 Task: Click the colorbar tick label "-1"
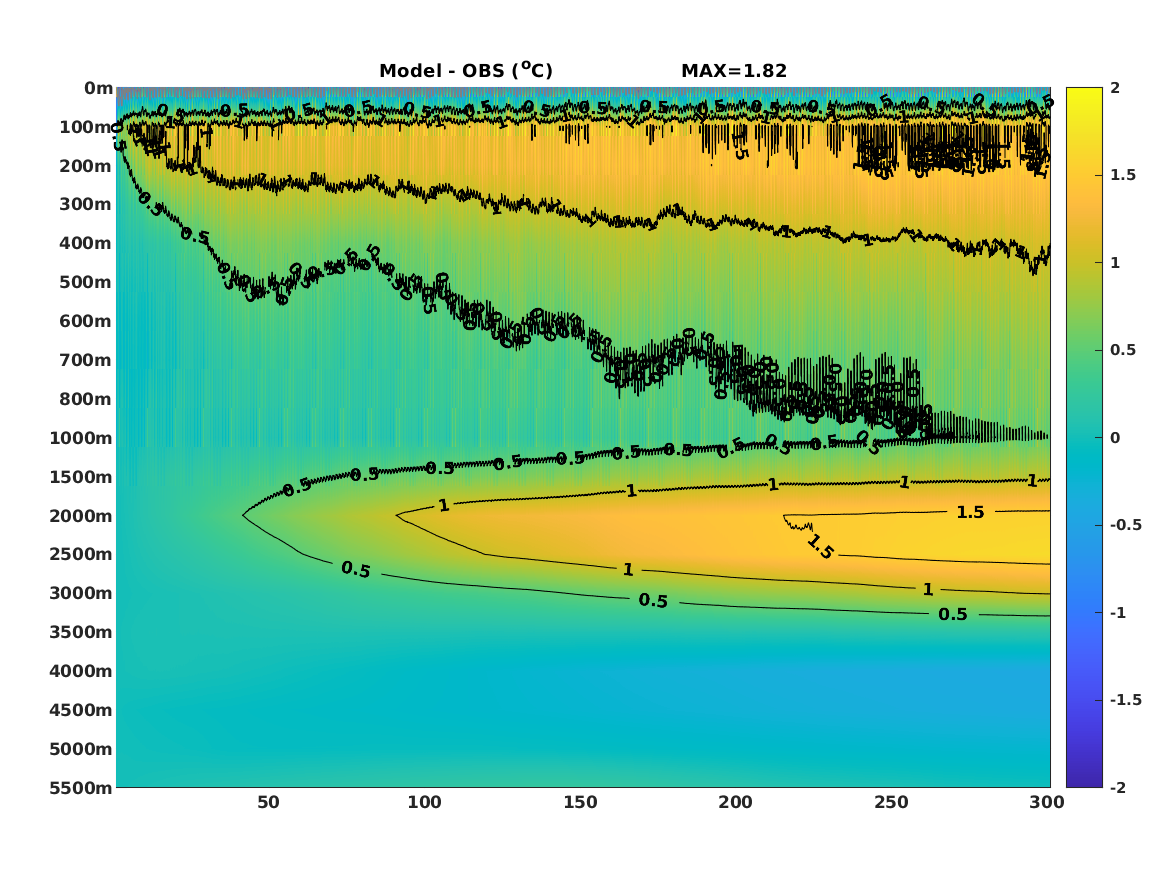point(1117,612)
